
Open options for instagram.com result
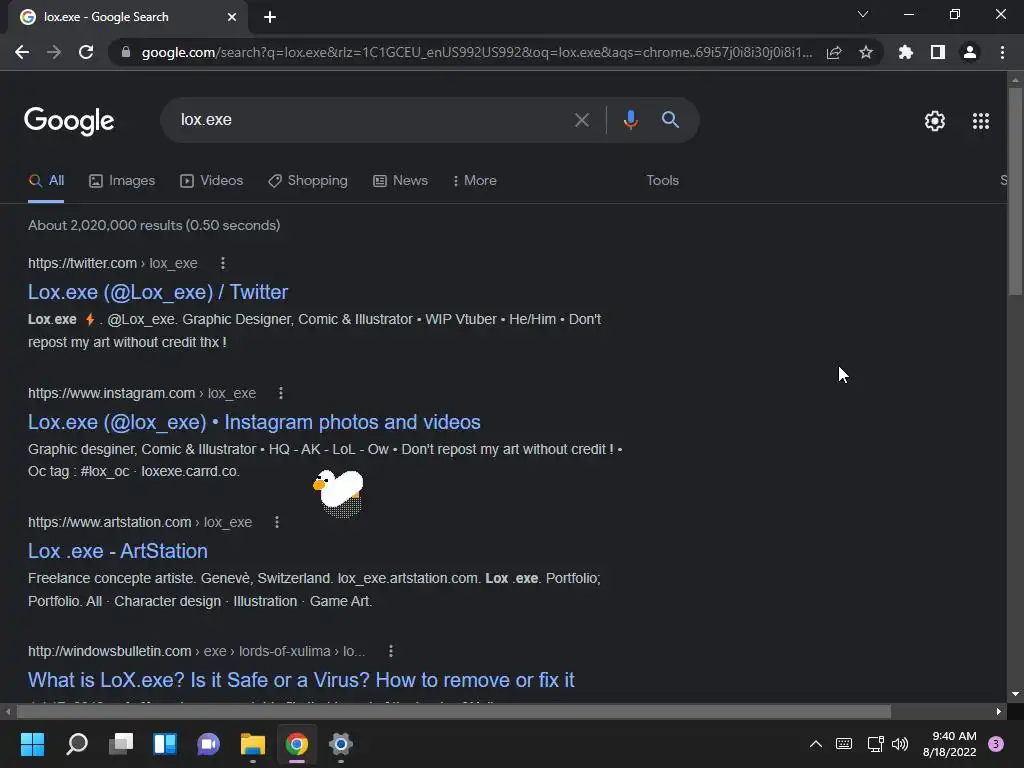coord(281,393)
